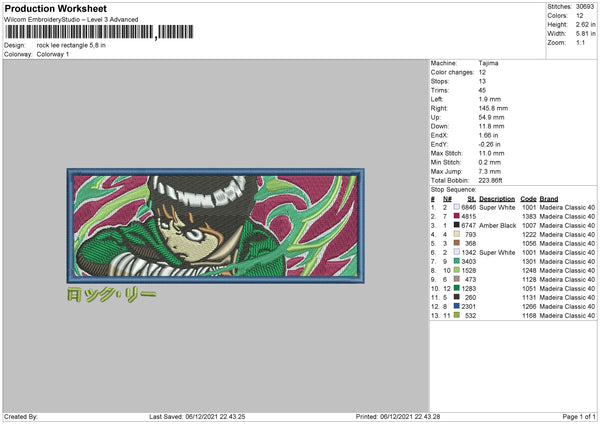The height and width of the screenshot is (424, 600).
Task: Click the Machine value 'Tajima'
Action: point(488,63)
